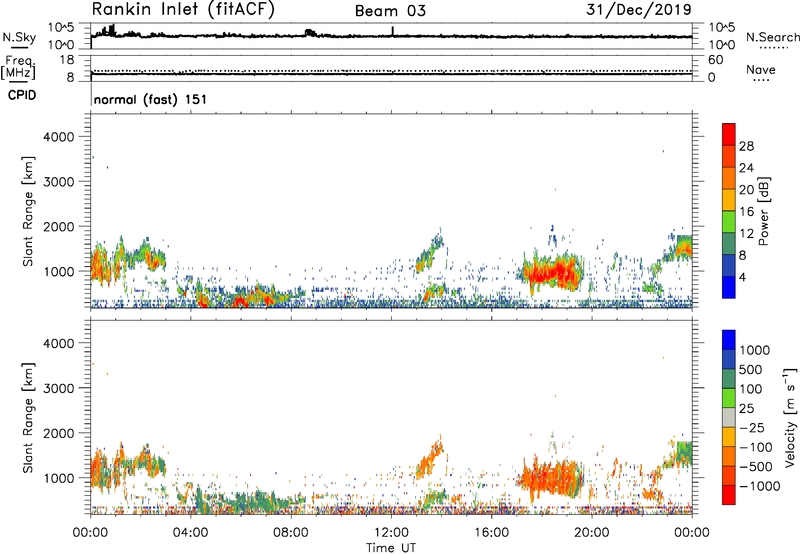The height and width of the screenshot is (554, 800).
Task: Click the 3000 km tick on velocity panel
Action: [58, 388]
